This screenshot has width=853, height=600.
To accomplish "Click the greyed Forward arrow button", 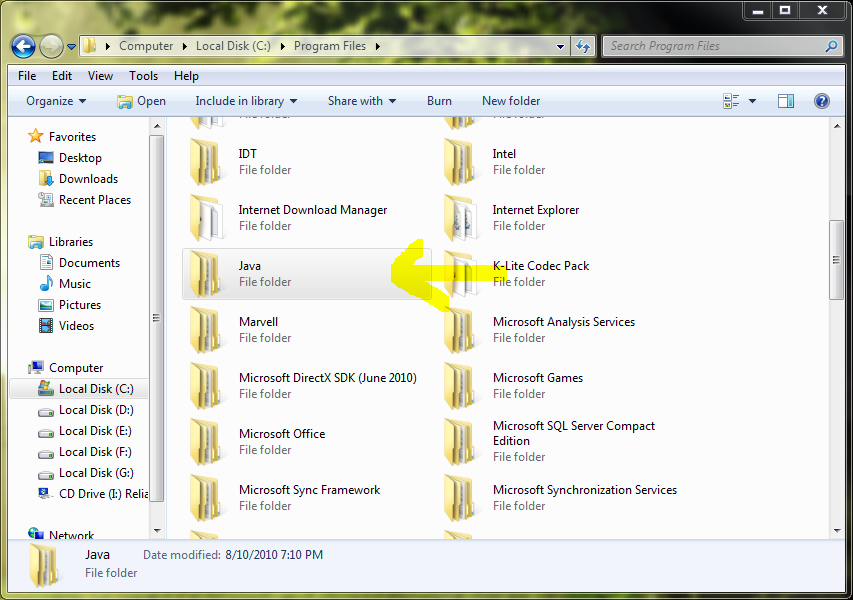I will (x=52, y=46).
